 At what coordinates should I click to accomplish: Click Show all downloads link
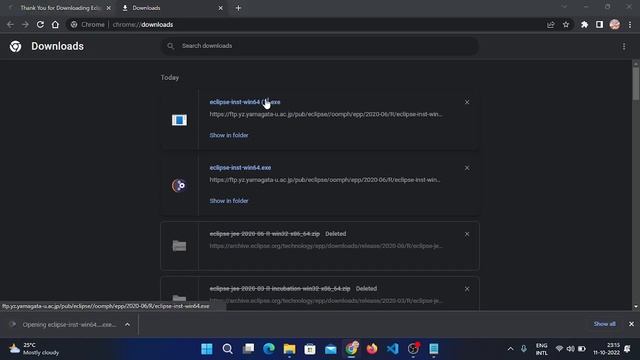(604, 324)
